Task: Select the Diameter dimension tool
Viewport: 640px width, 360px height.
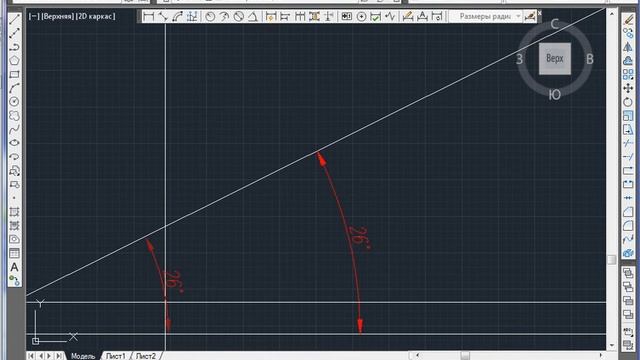Action: [239, 16]
